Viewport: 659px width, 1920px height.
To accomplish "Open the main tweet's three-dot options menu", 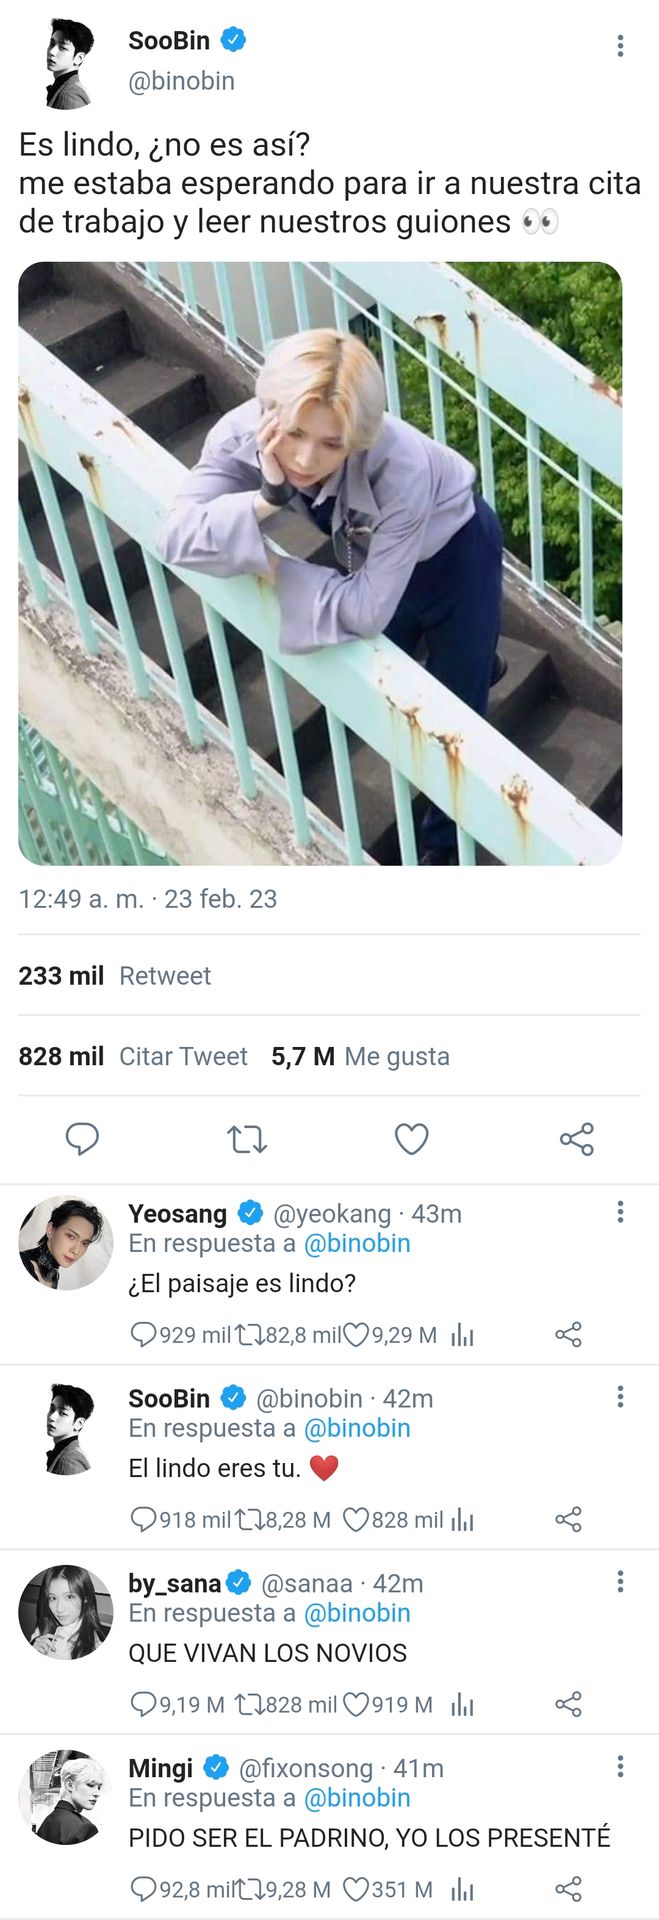I will pos(620,45).
